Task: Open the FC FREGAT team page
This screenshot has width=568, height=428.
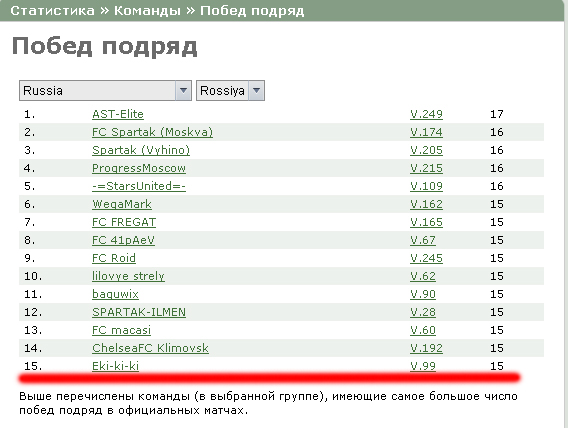Action: click(124, 222)
